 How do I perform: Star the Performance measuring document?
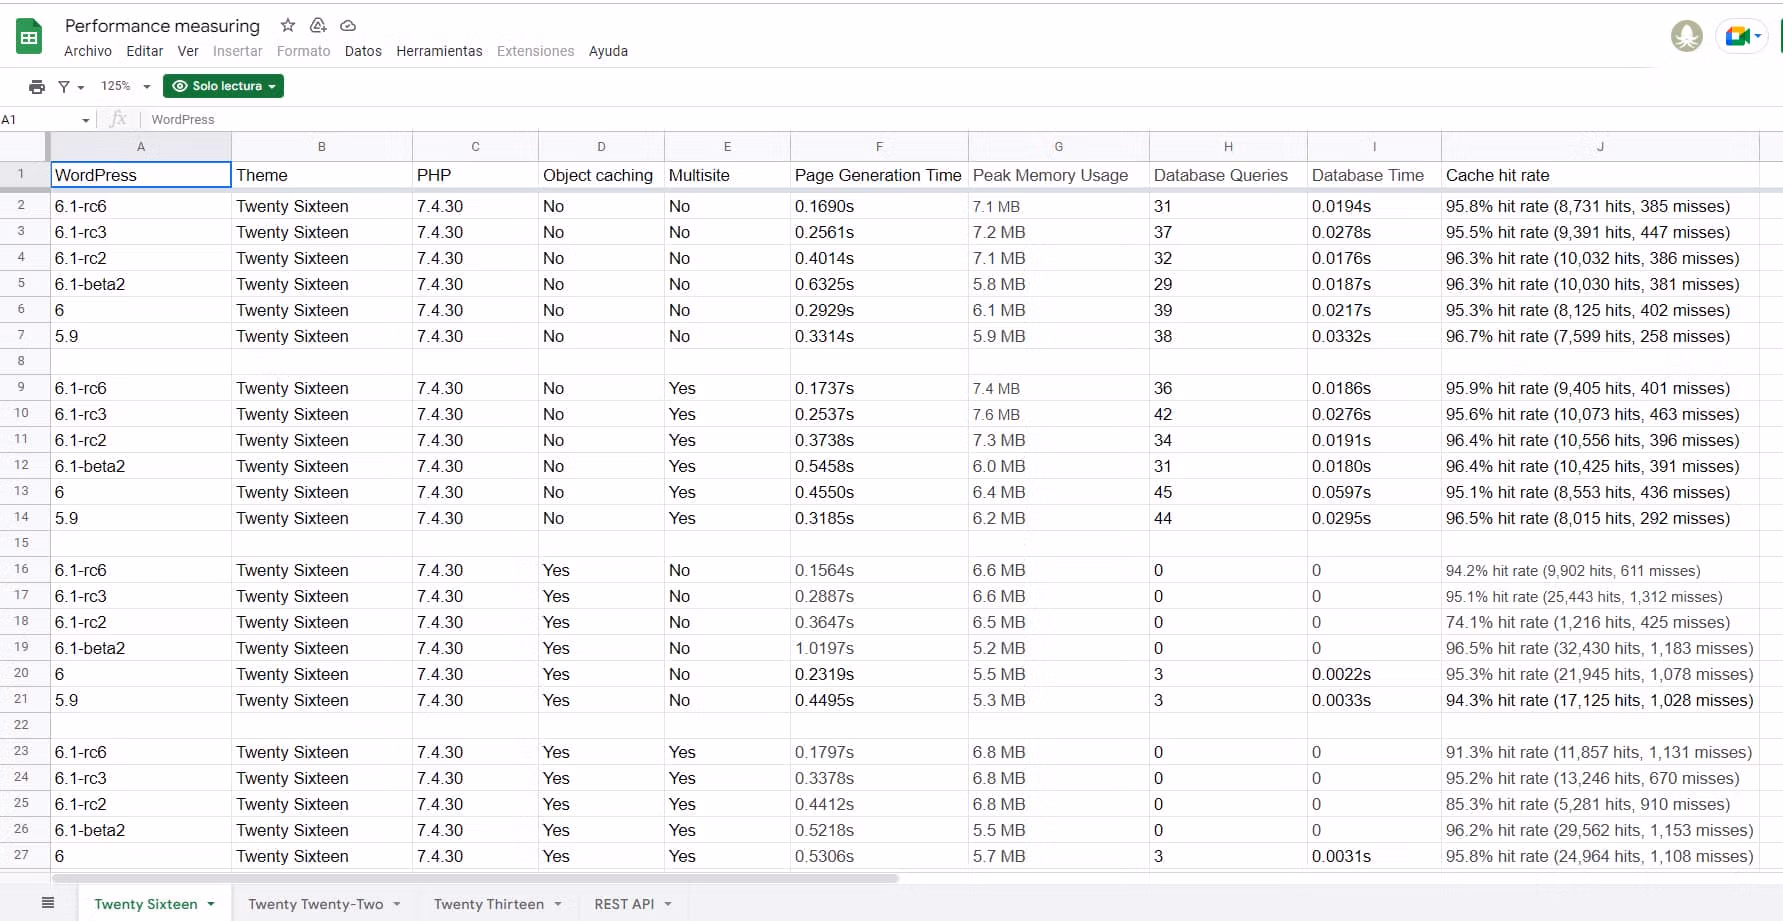pyautogui.click(x=288, y=25)
